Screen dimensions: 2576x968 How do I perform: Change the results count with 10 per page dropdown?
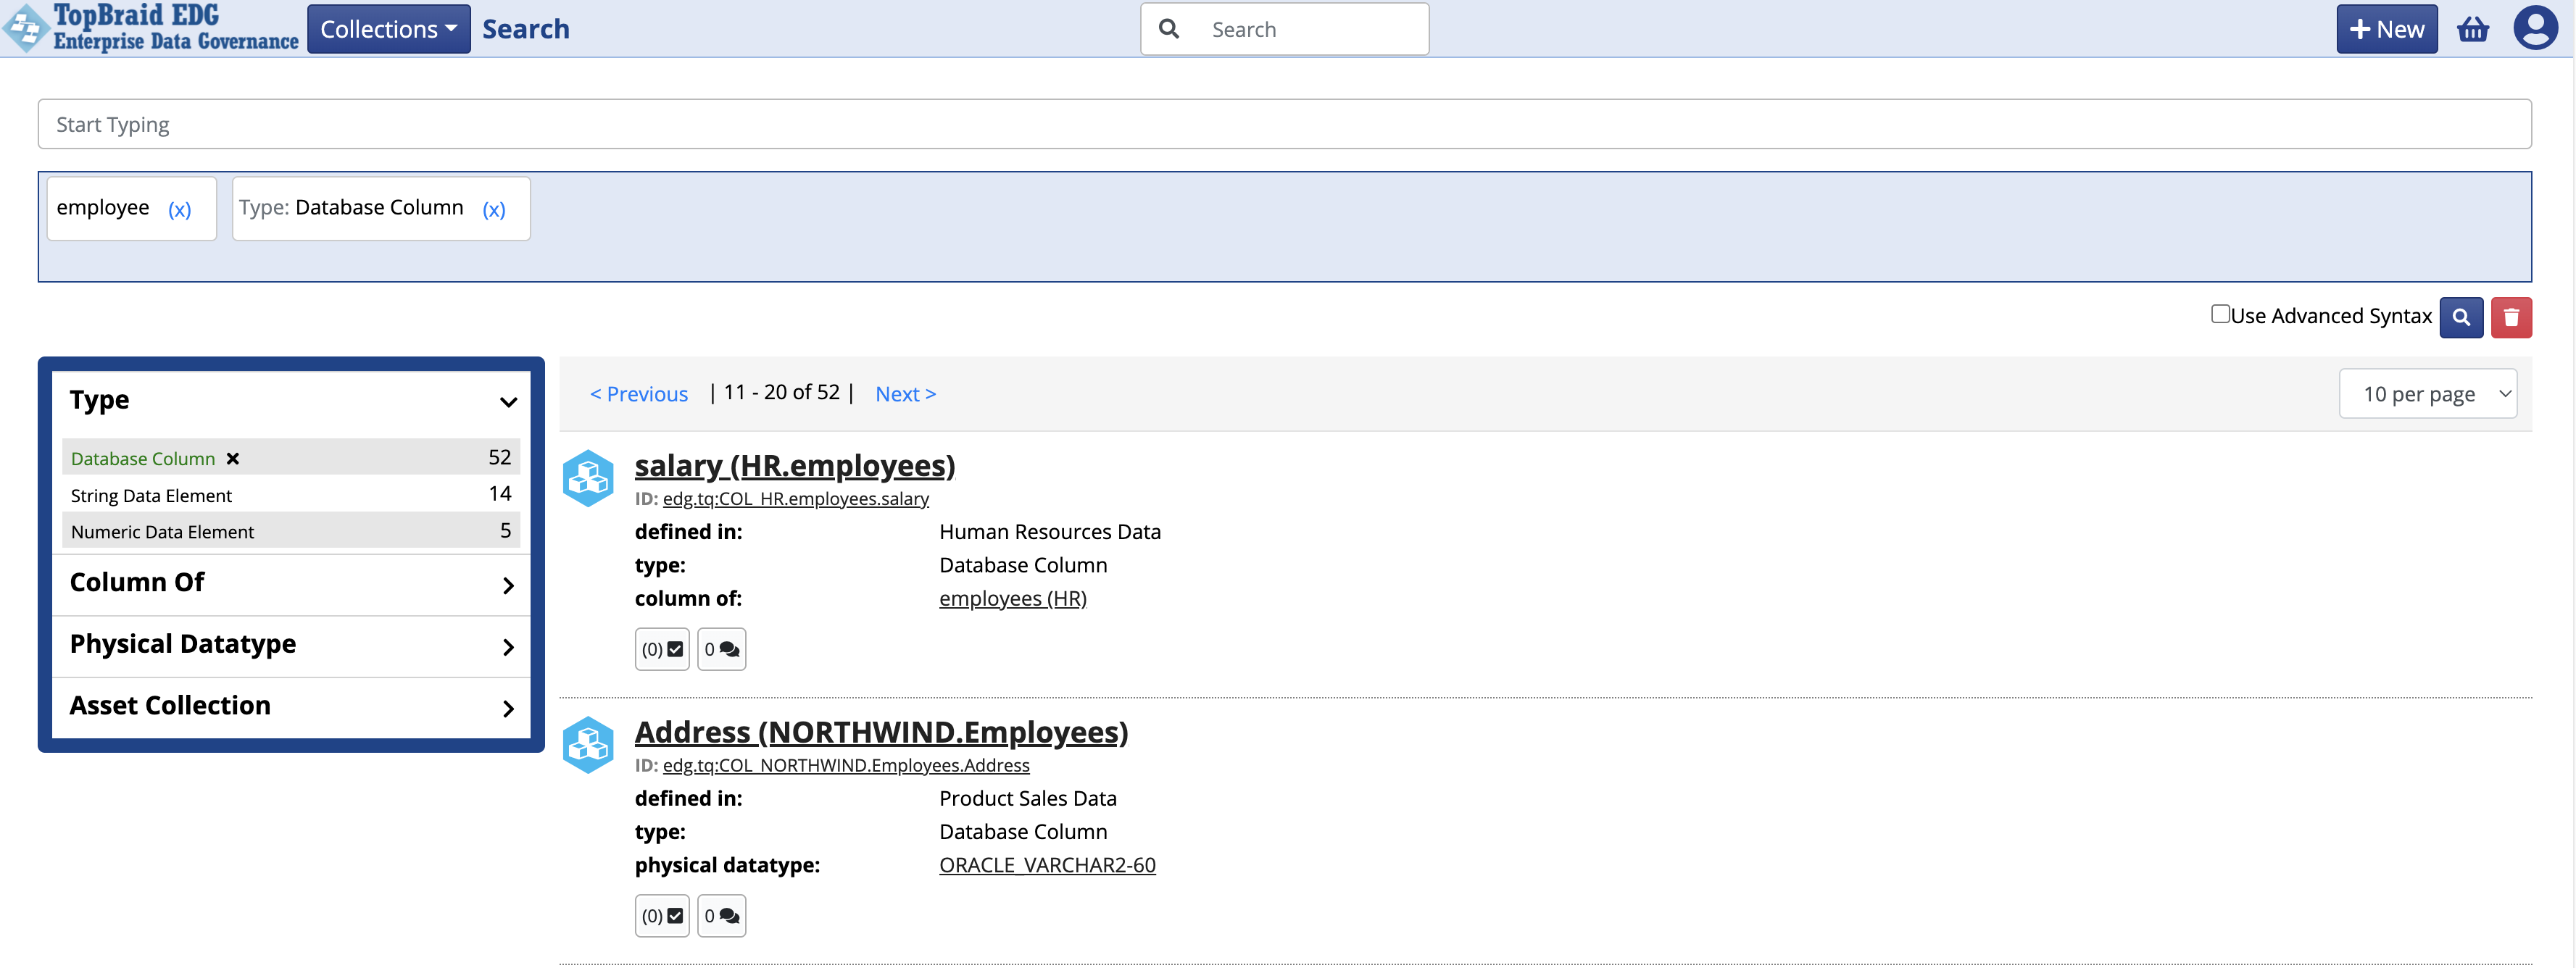(x=2428, y=393)
